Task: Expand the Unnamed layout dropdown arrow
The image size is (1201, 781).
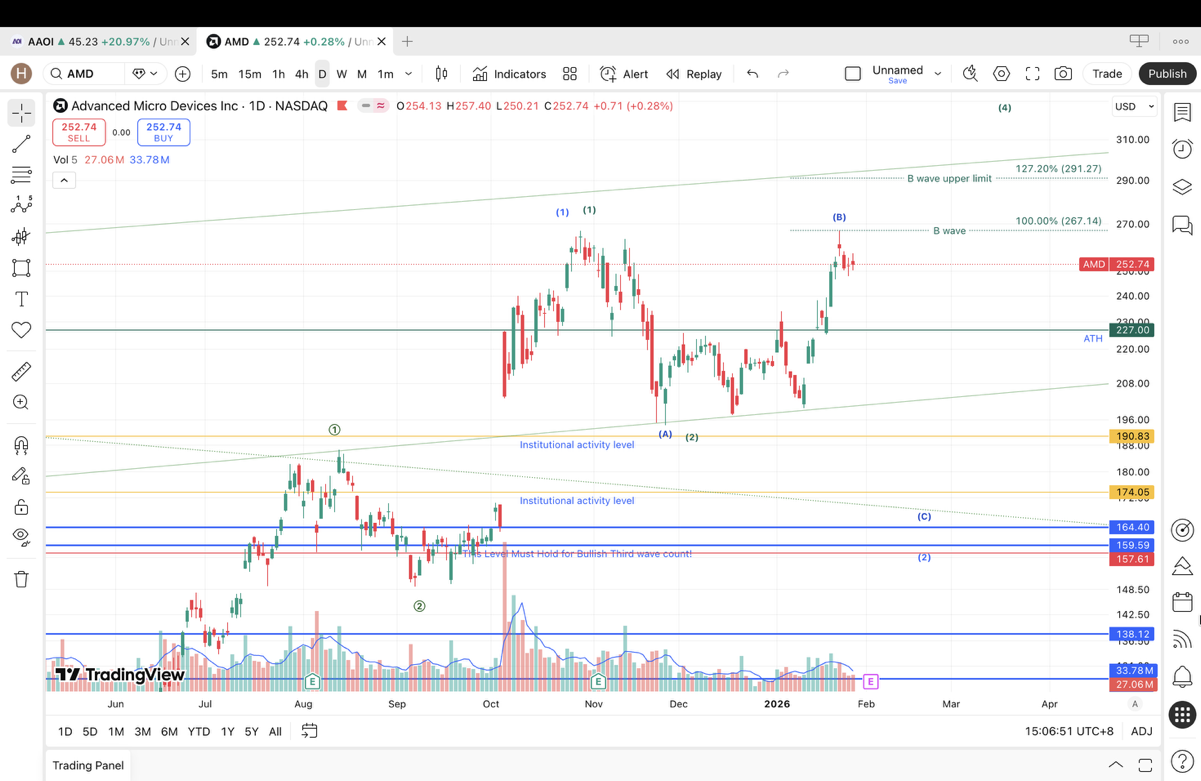Action: (938, 74)
